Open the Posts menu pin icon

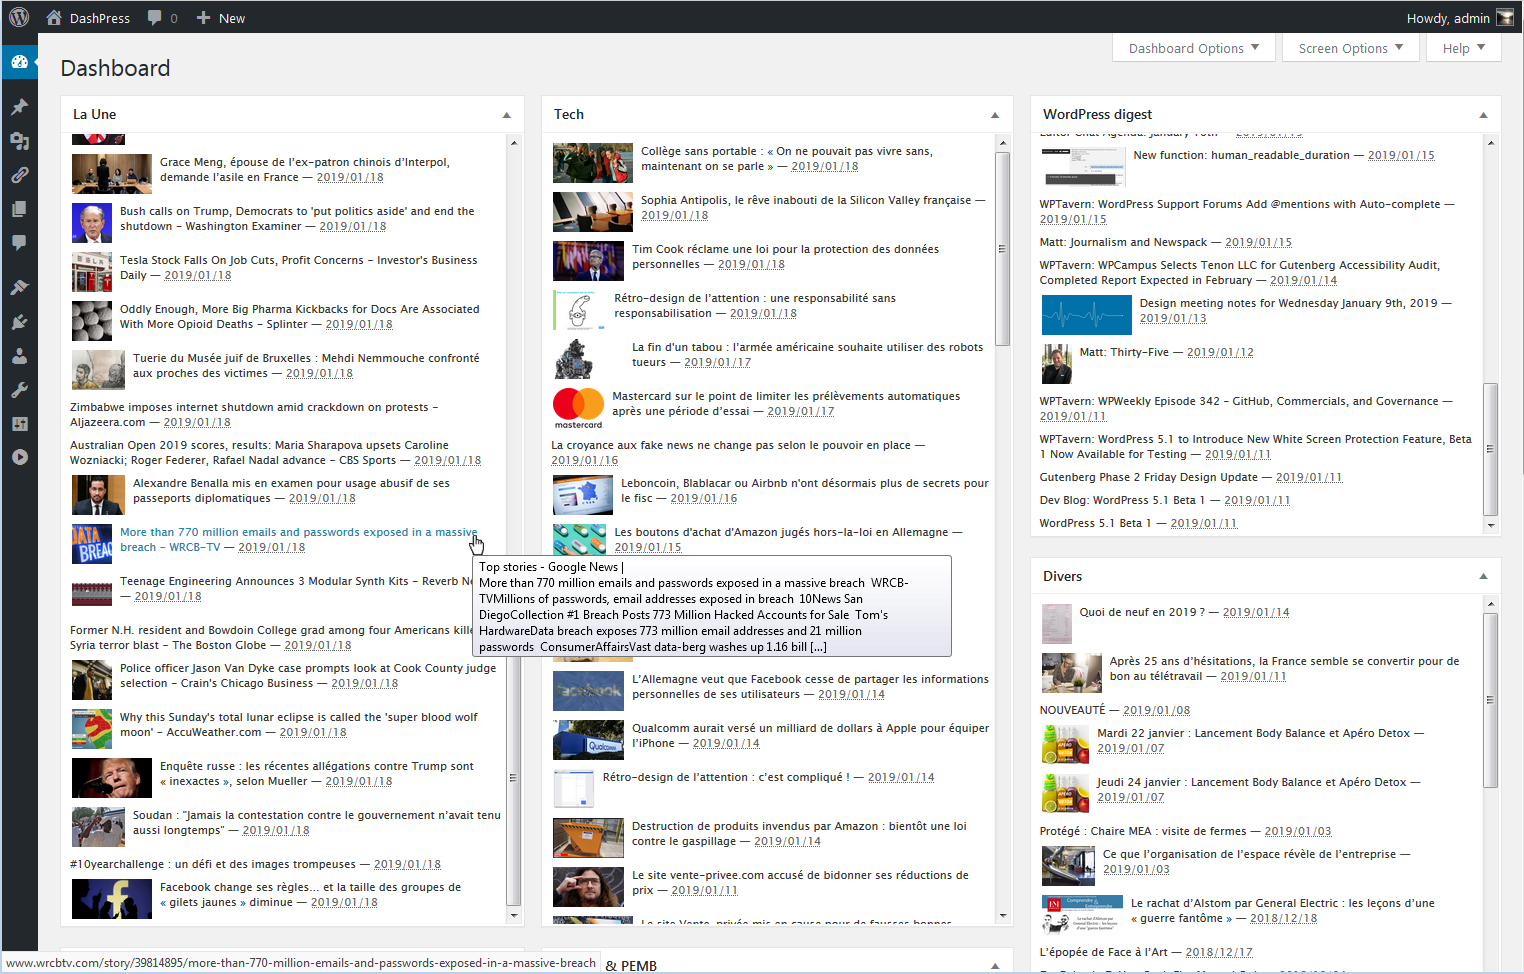(x=19, y=107)
